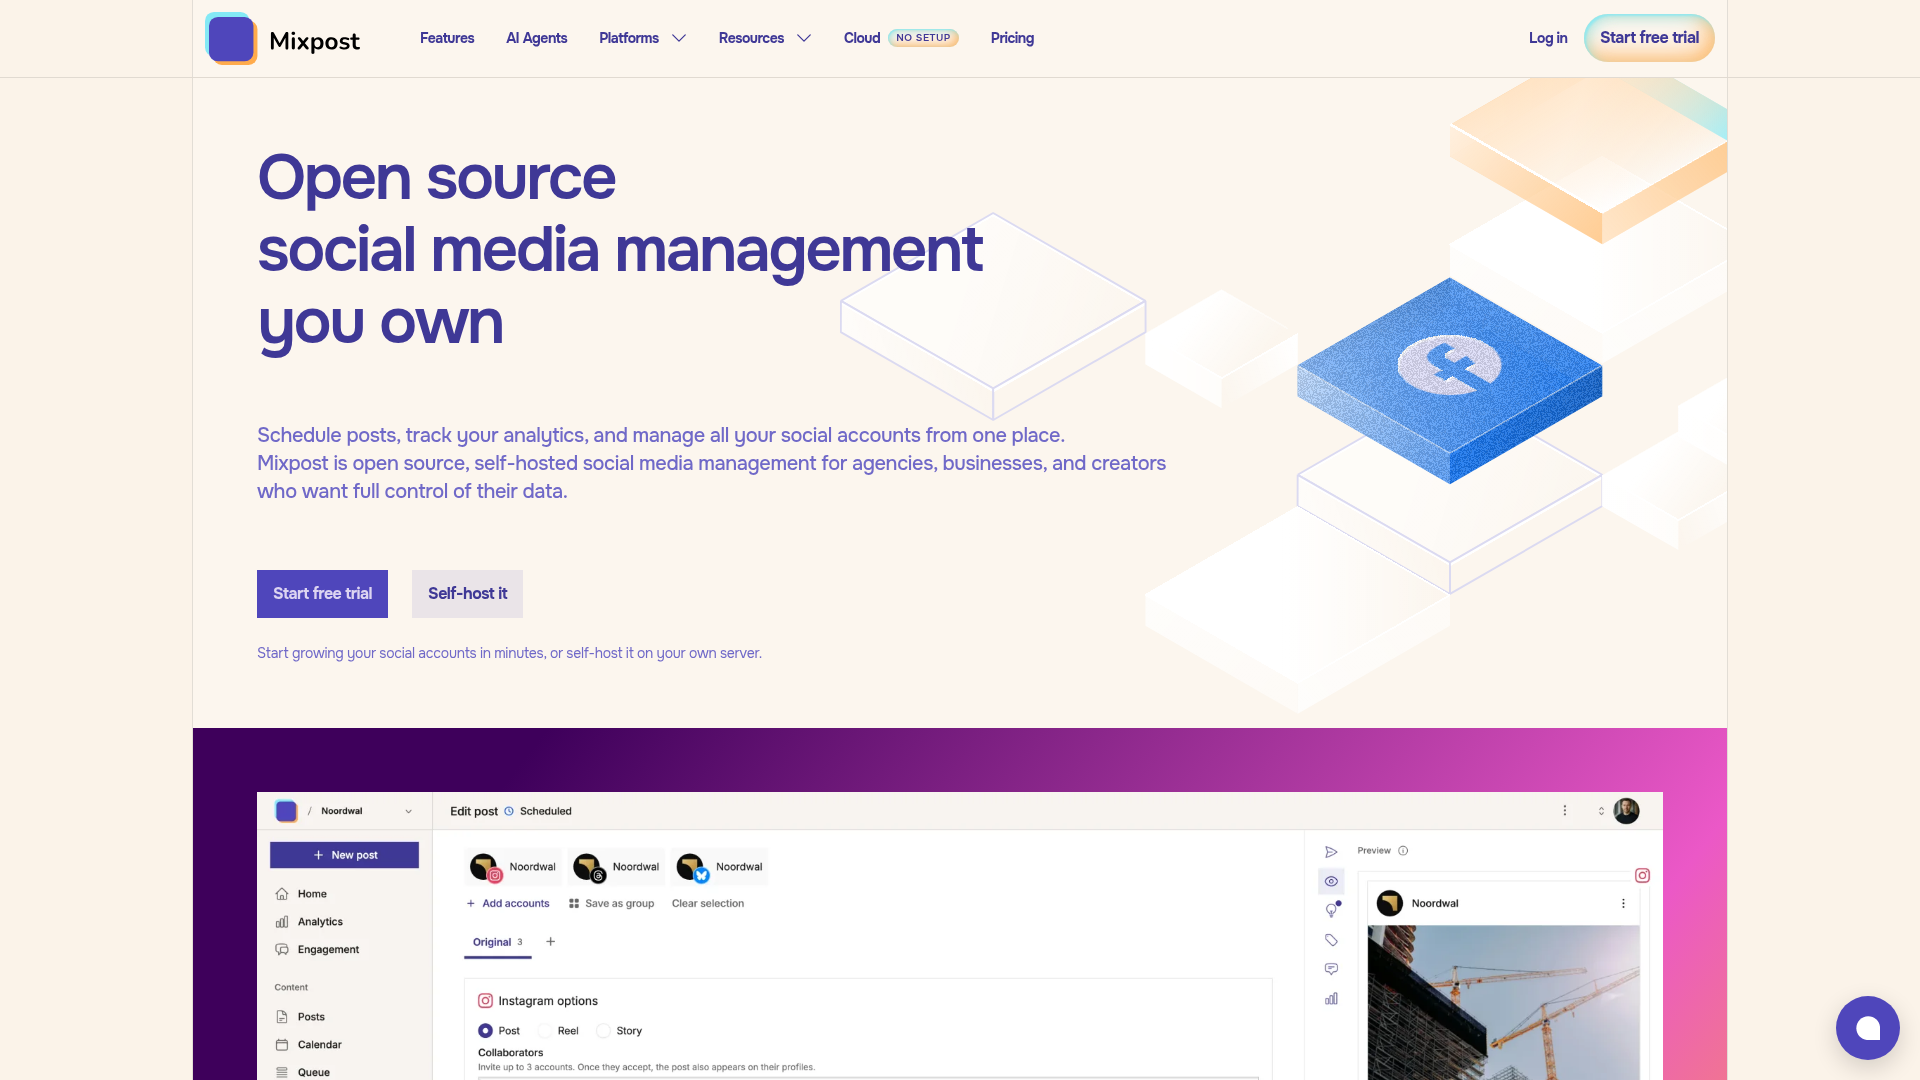Click the lightbulb icon in the editor sidebar
Image resolution: width=1920 pixels, height=1080 pixels.
coord(1331,910)
